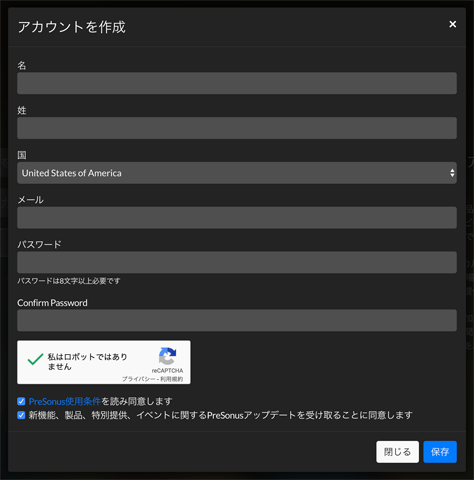Click into the パスワード password field
Screen dimensions: 474x480
coord(237,262)
